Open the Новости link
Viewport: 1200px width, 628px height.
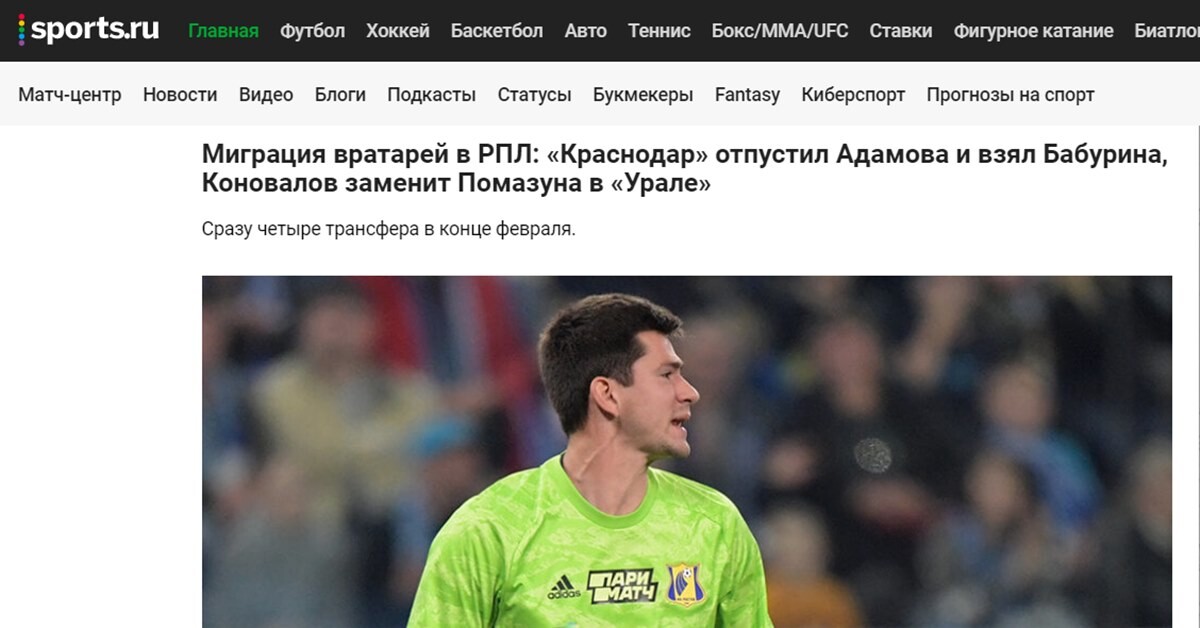coord(180,95)
